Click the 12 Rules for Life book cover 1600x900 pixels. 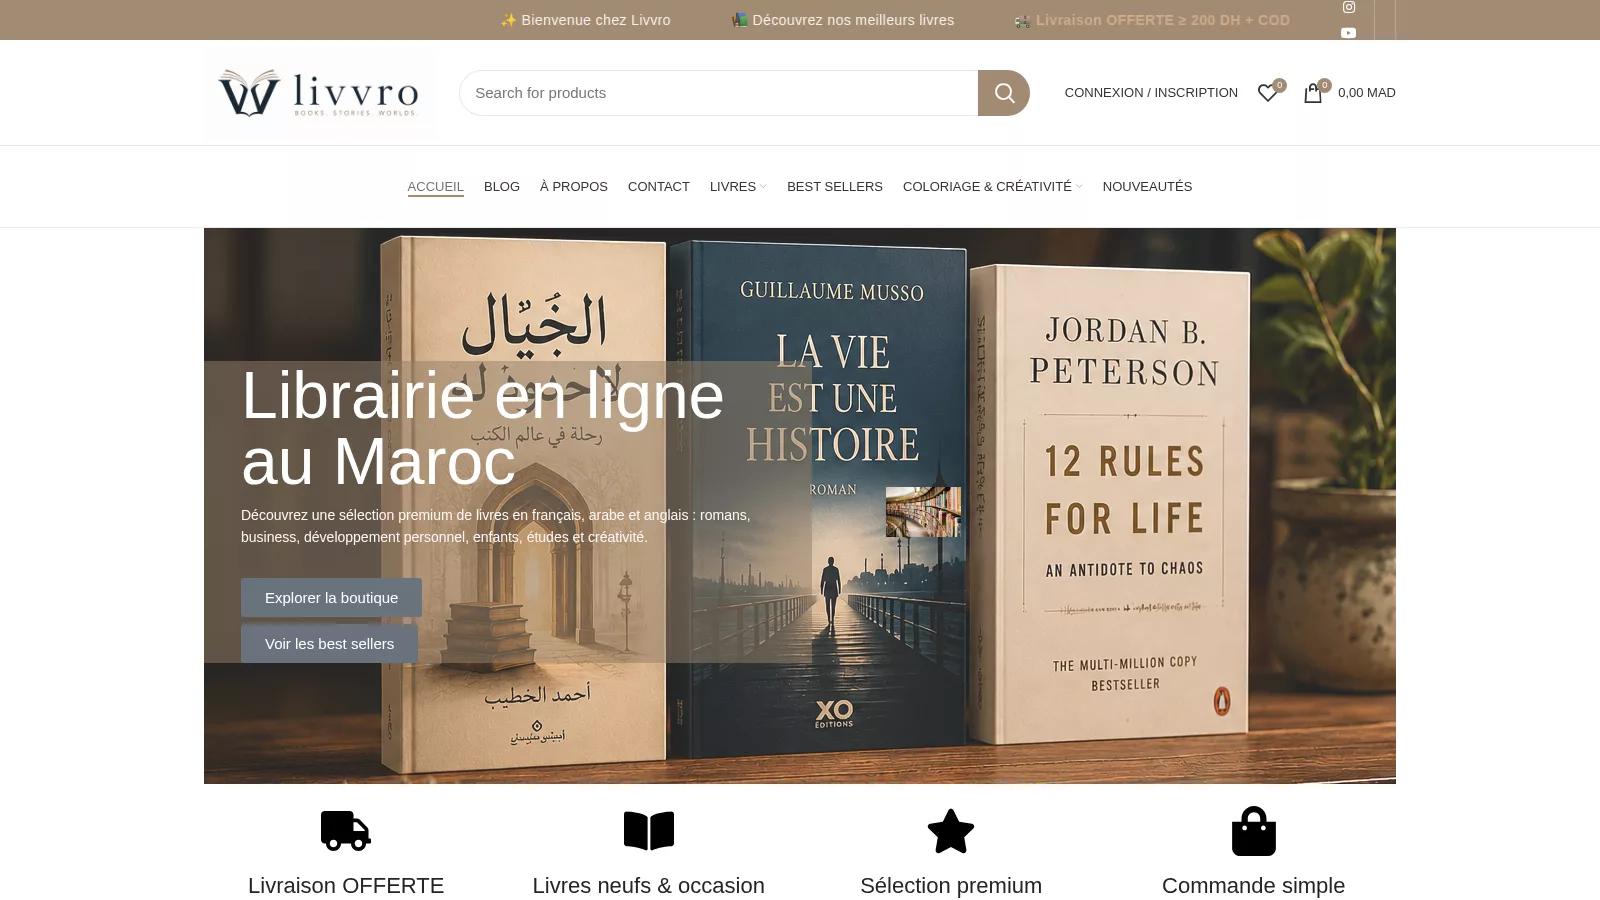click(1110, 505)
